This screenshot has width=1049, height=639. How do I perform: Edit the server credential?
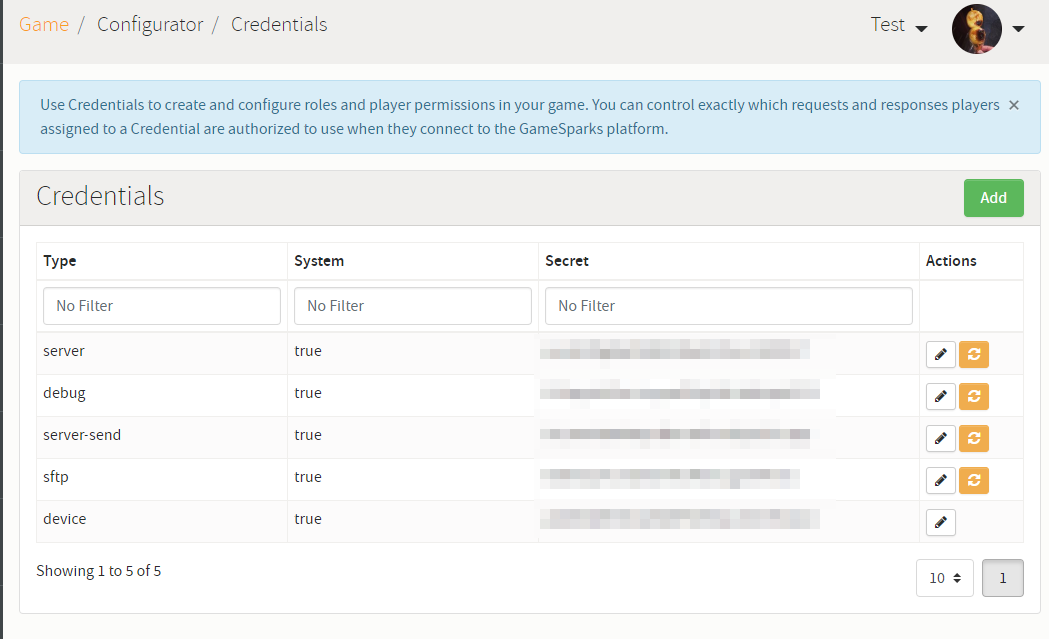pyautogui.click(x=940, y=354)
